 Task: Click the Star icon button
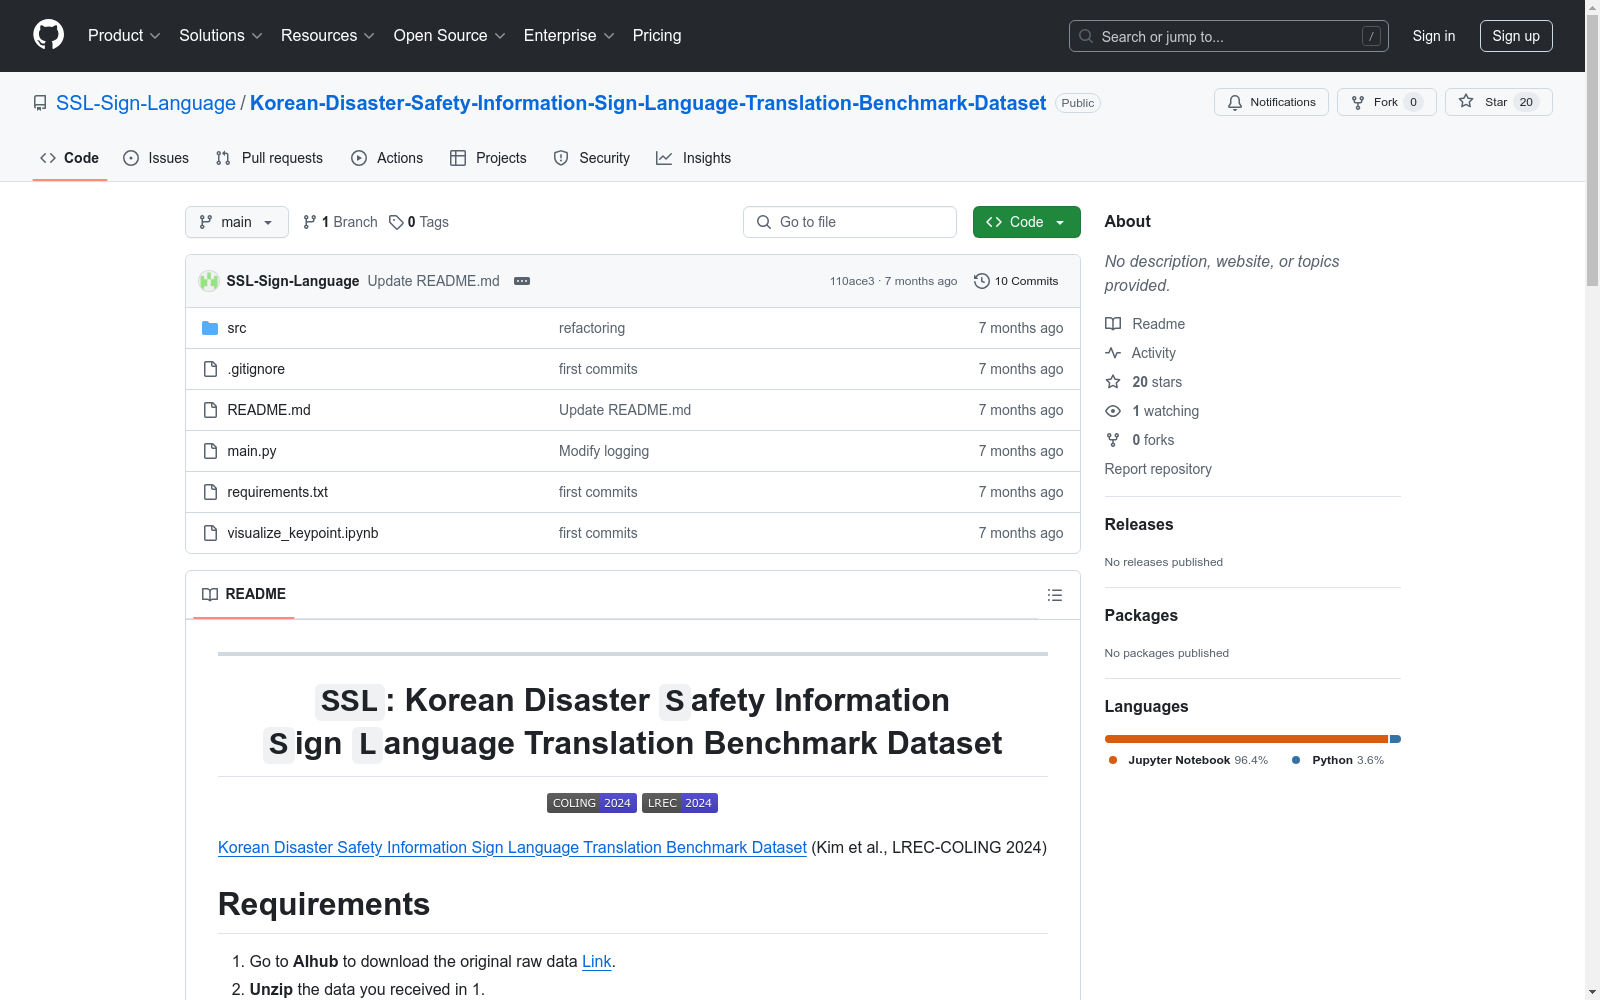[1499, 102]
